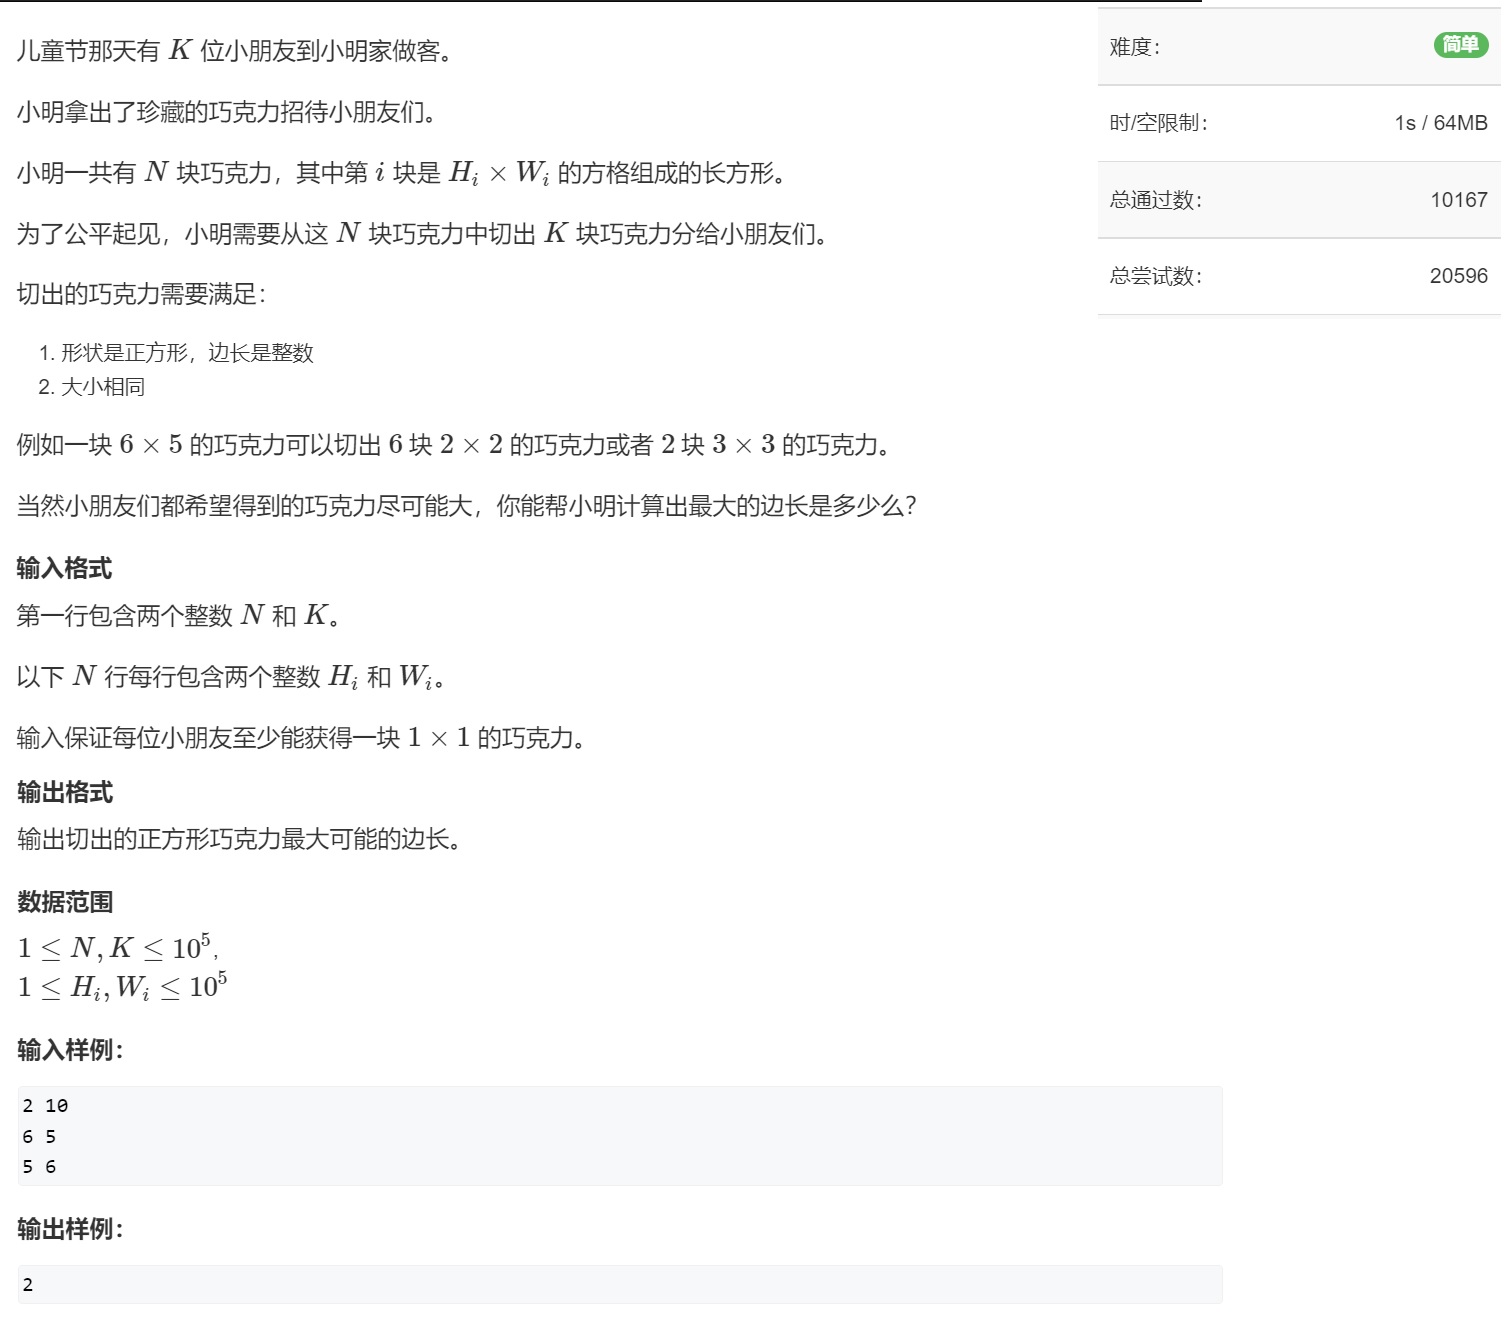
Task: Click the constraint line with N, K
Action: pos(118,947)
